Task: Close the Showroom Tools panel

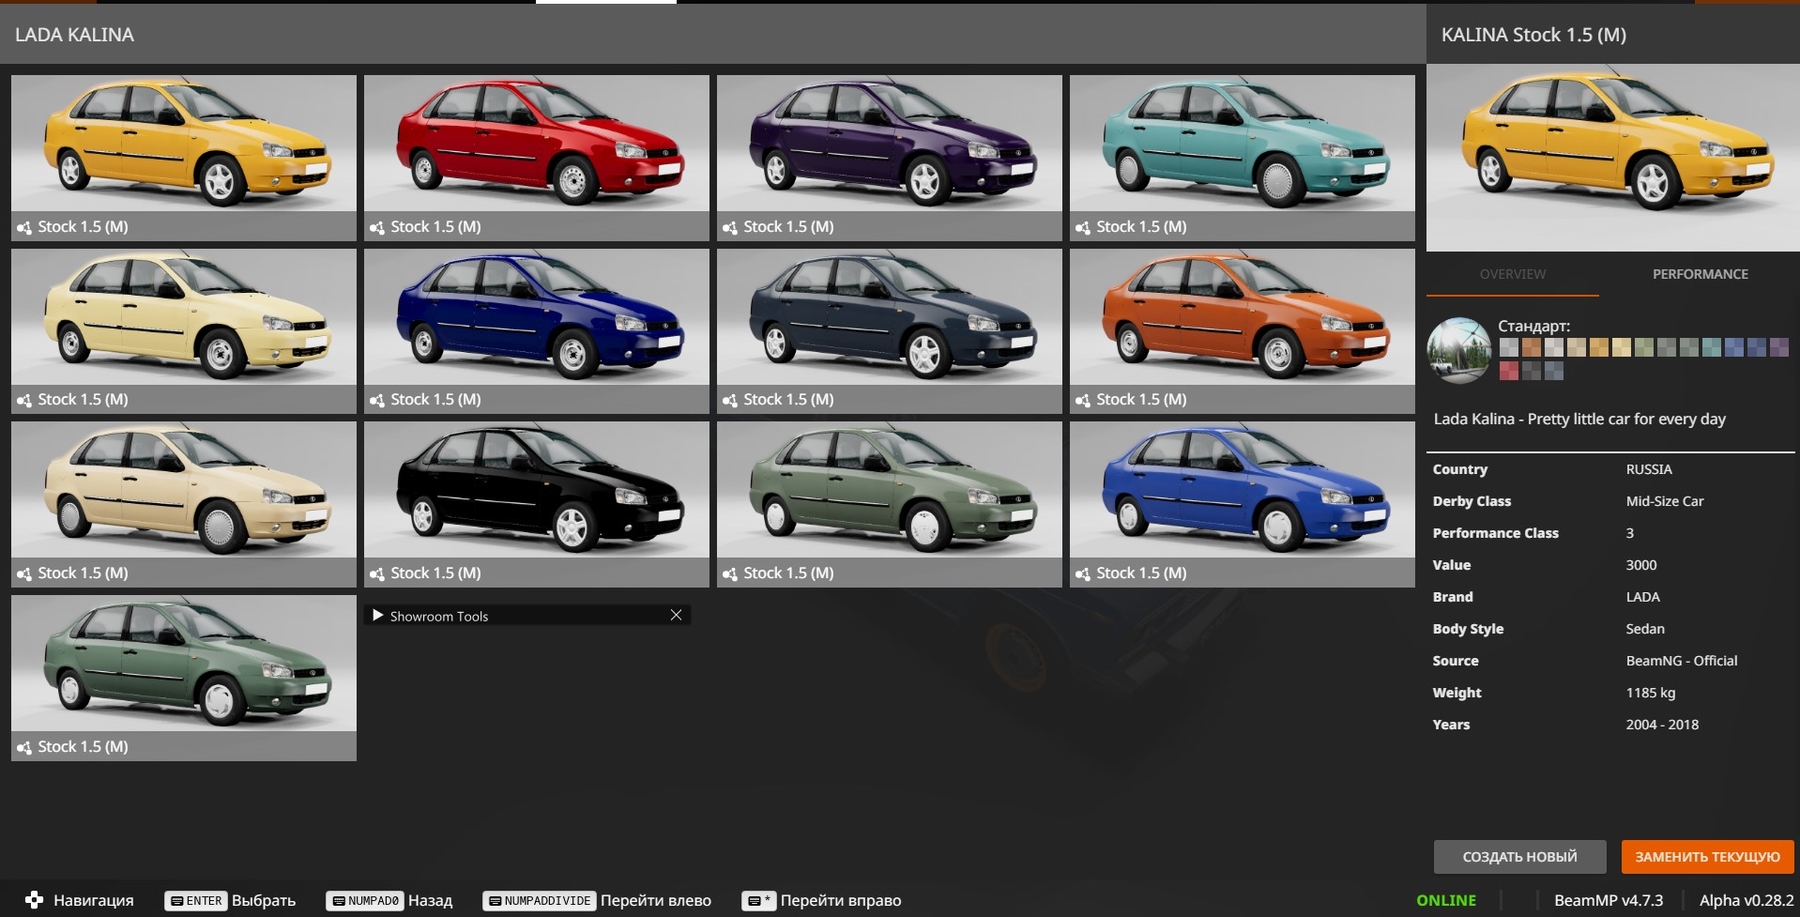Action: pyautogui.click(x=676, y=615)
